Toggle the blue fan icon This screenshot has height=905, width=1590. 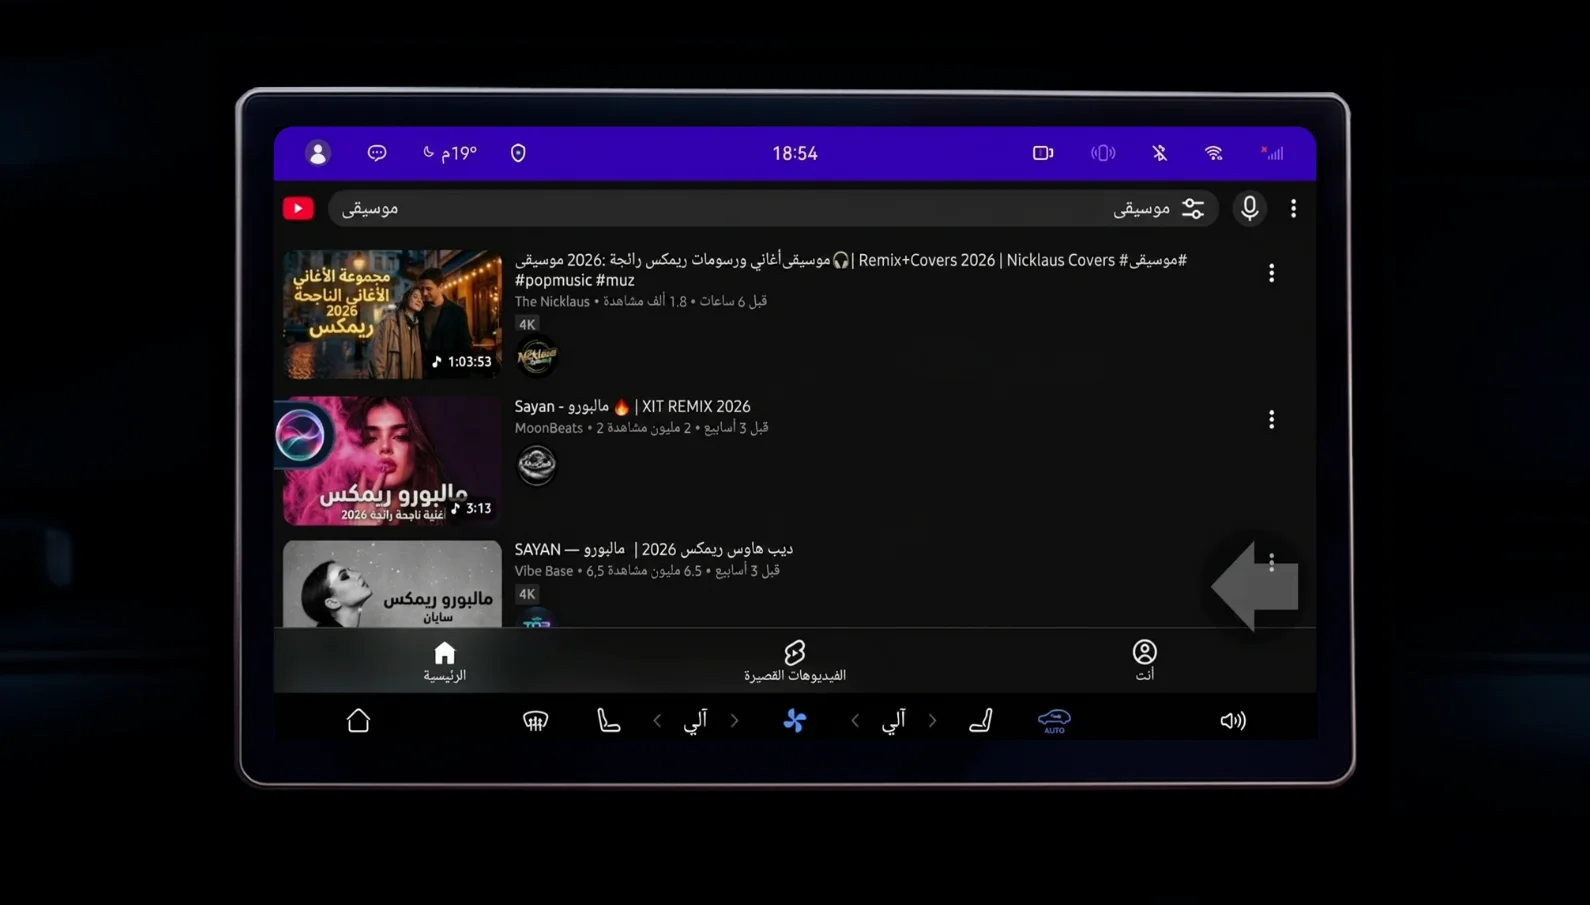[x=795, y=720]
